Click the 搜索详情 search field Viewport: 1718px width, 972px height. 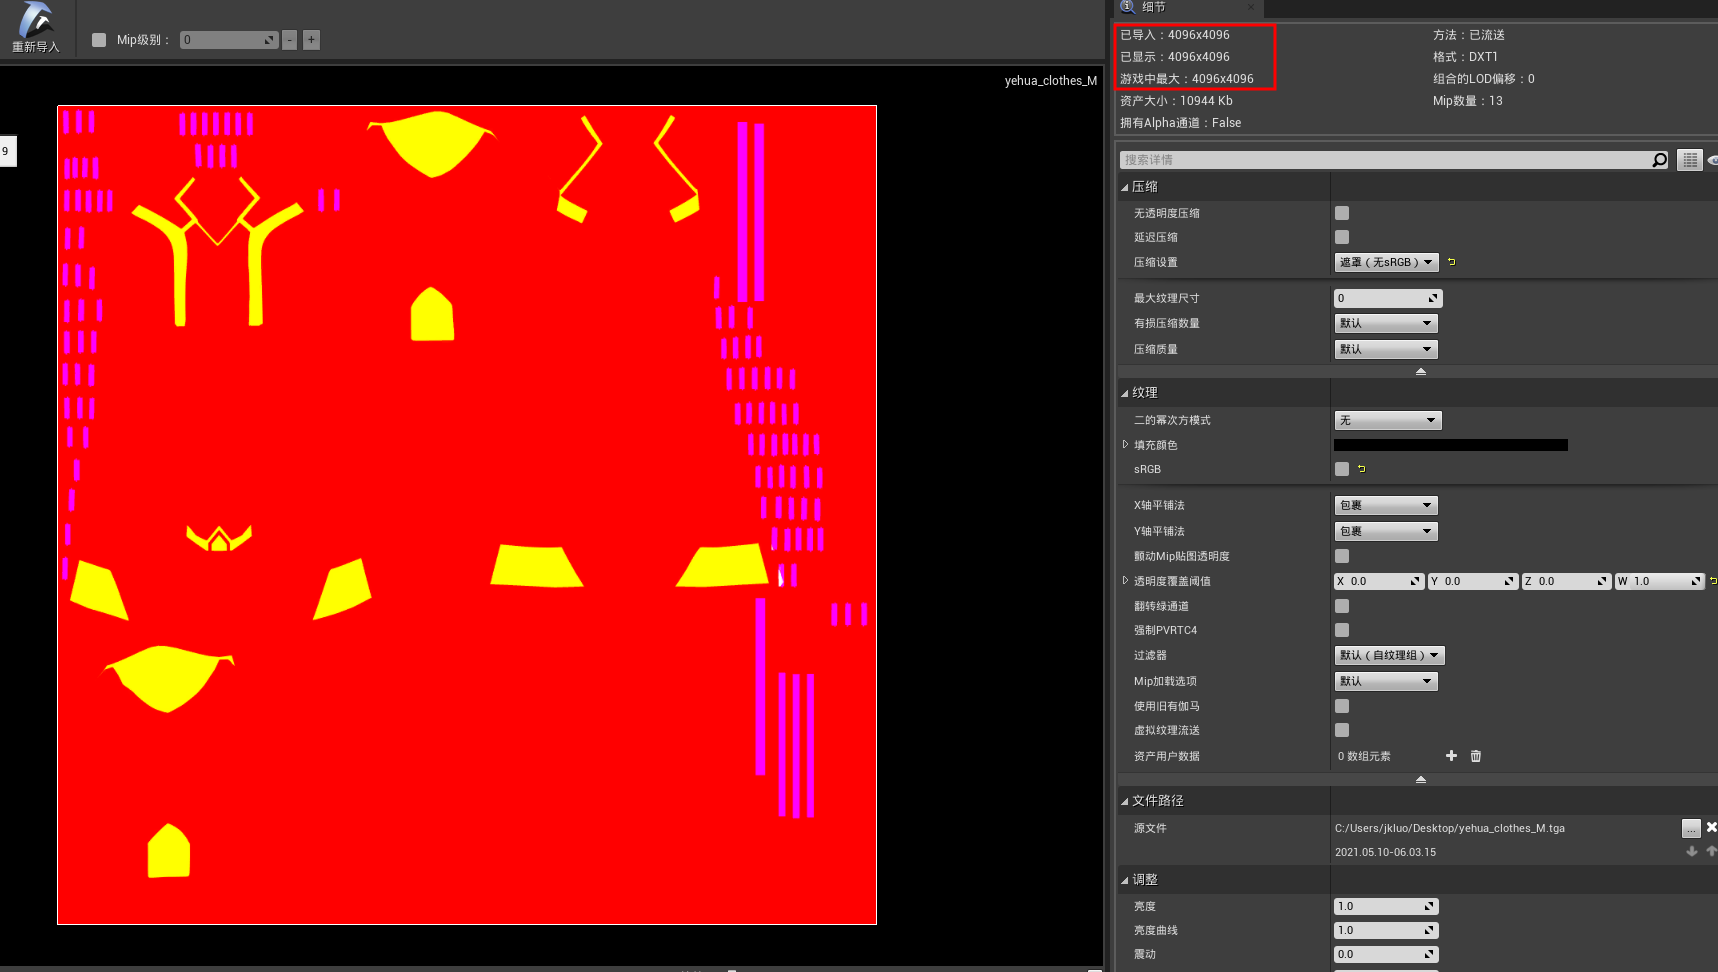1385,160
